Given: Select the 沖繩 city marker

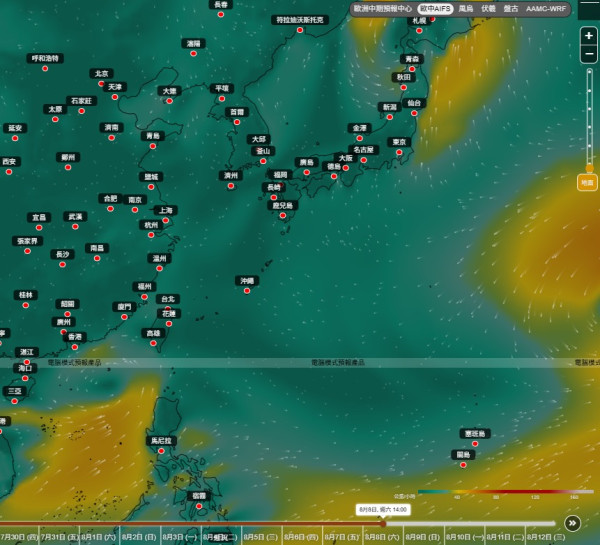Looking at the screenshot, I should [247, 291].
